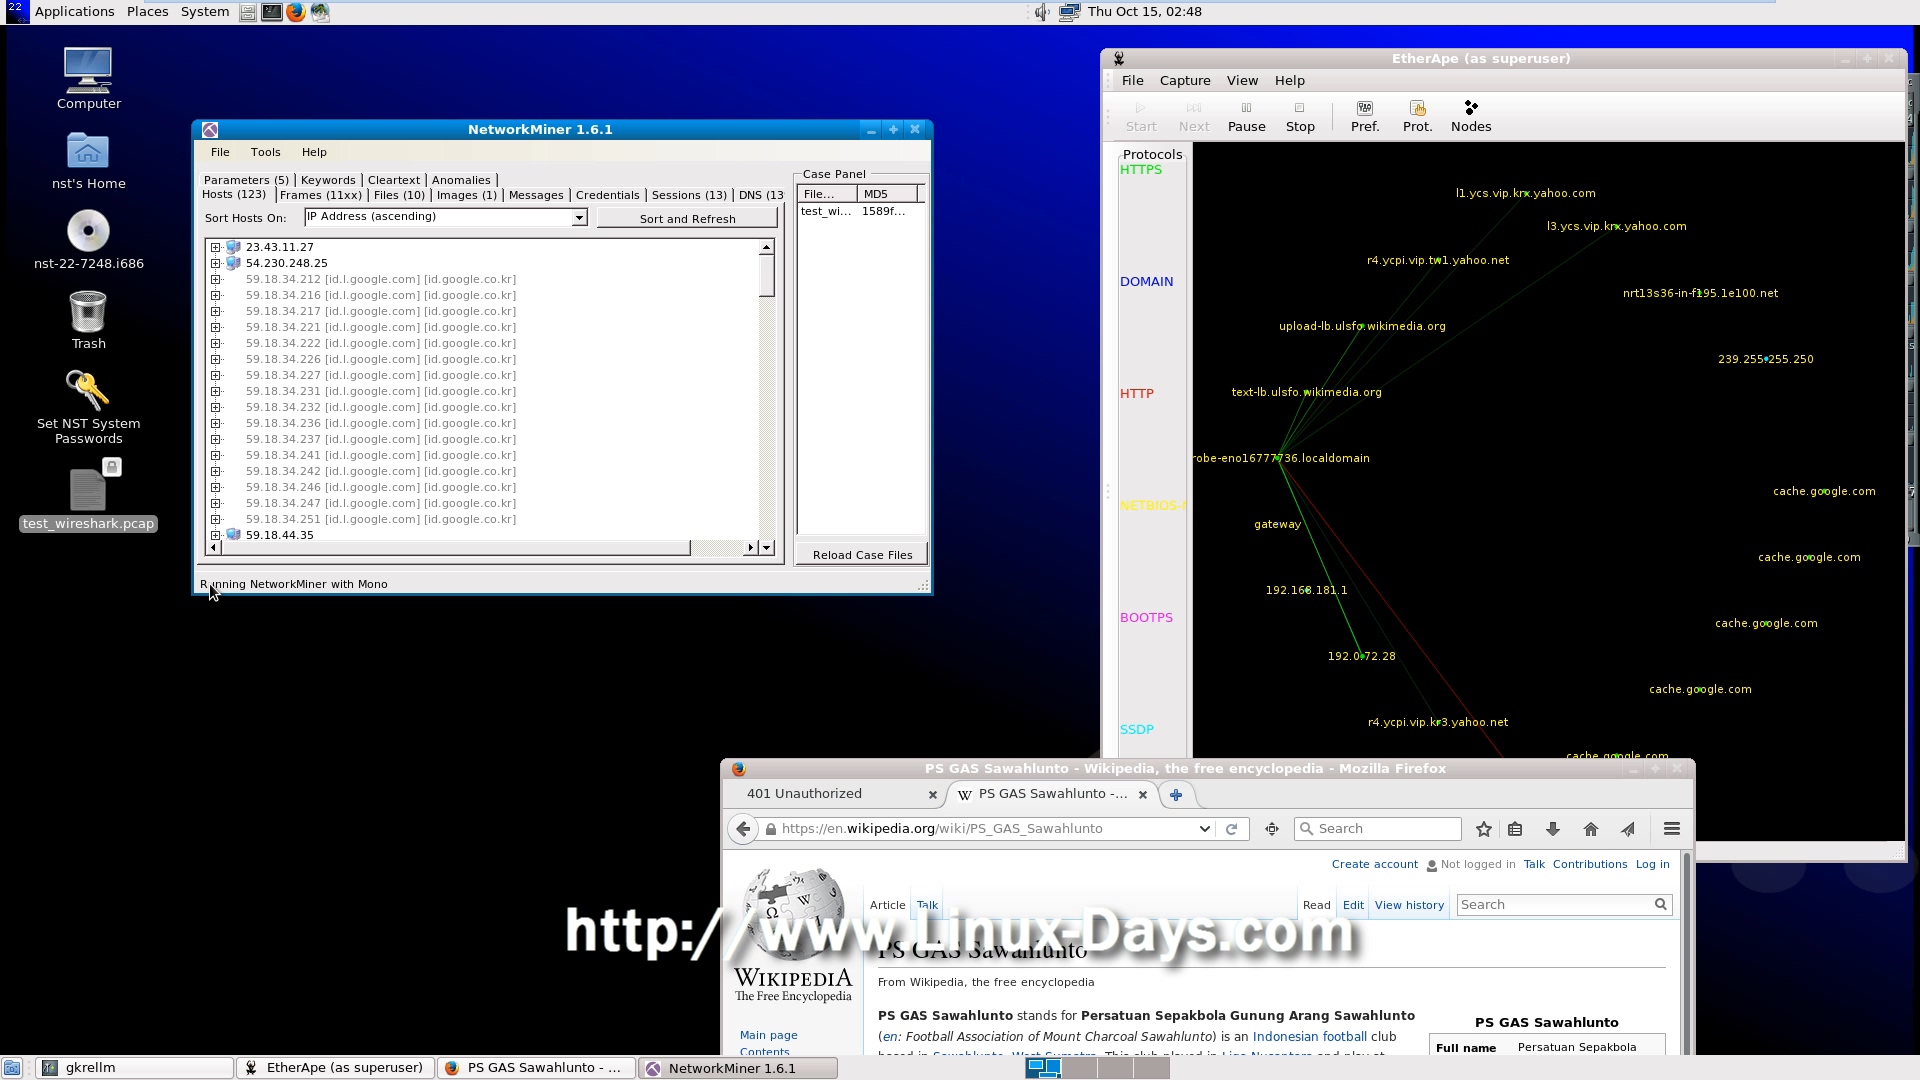Open NetworkMiner Tools menu
1920x1080 pixels.
[265, 152]
